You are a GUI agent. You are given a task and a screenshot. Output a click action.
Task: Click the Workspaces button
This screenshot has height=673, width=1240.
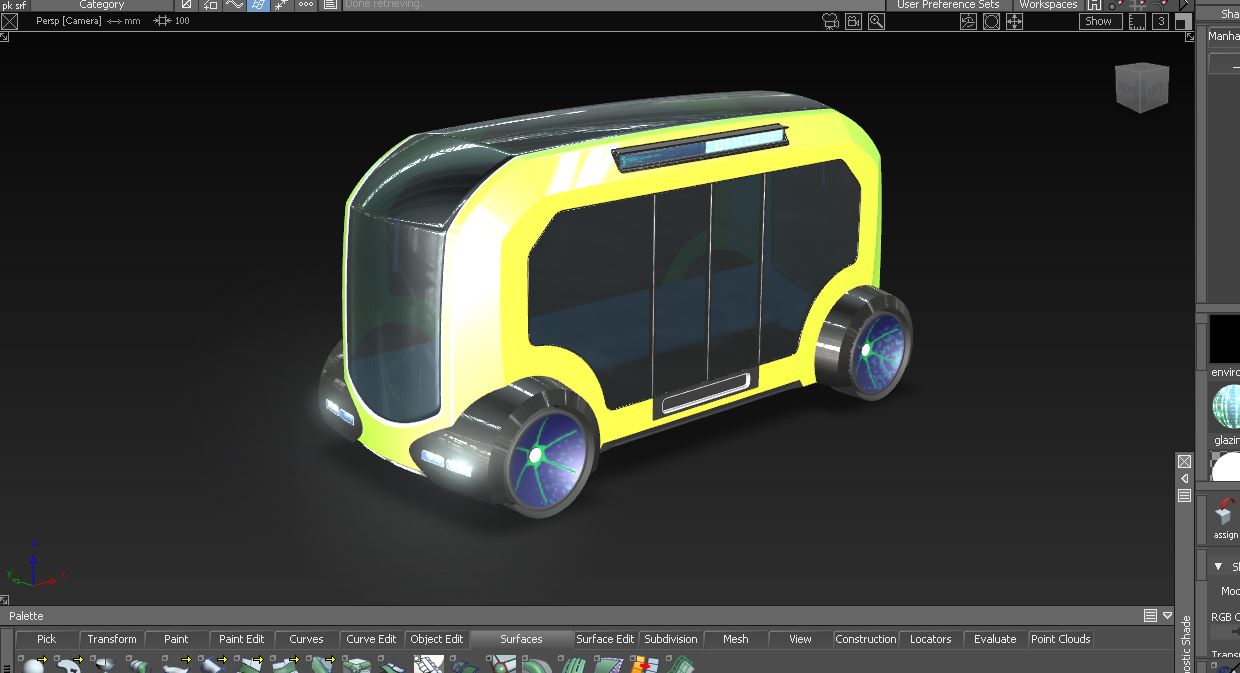(1047, 5)
